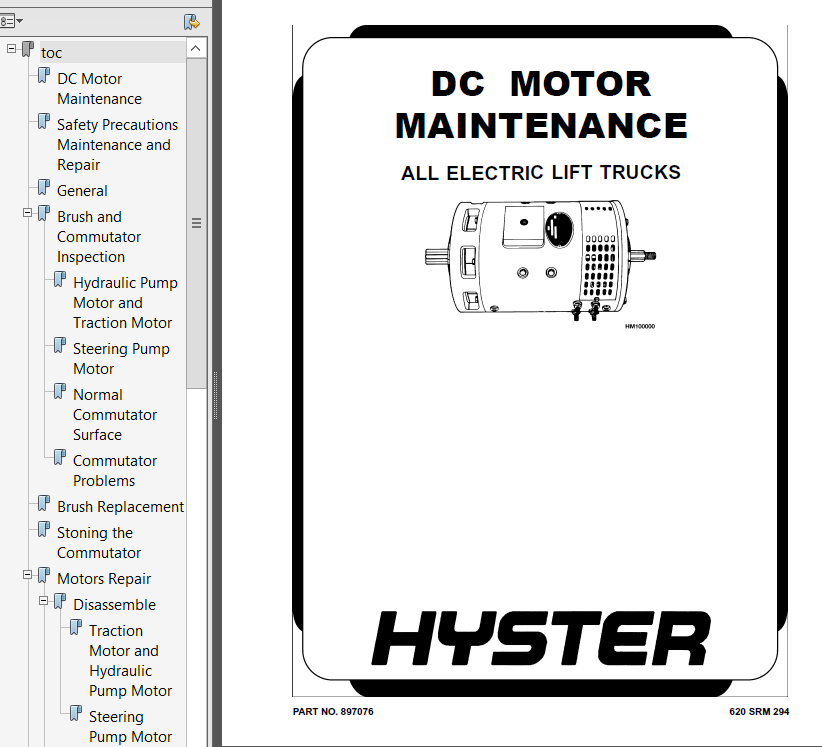Screen dimensions: 822x747
Task: Click bookmark icon beside toc
Action: [28, 49]
